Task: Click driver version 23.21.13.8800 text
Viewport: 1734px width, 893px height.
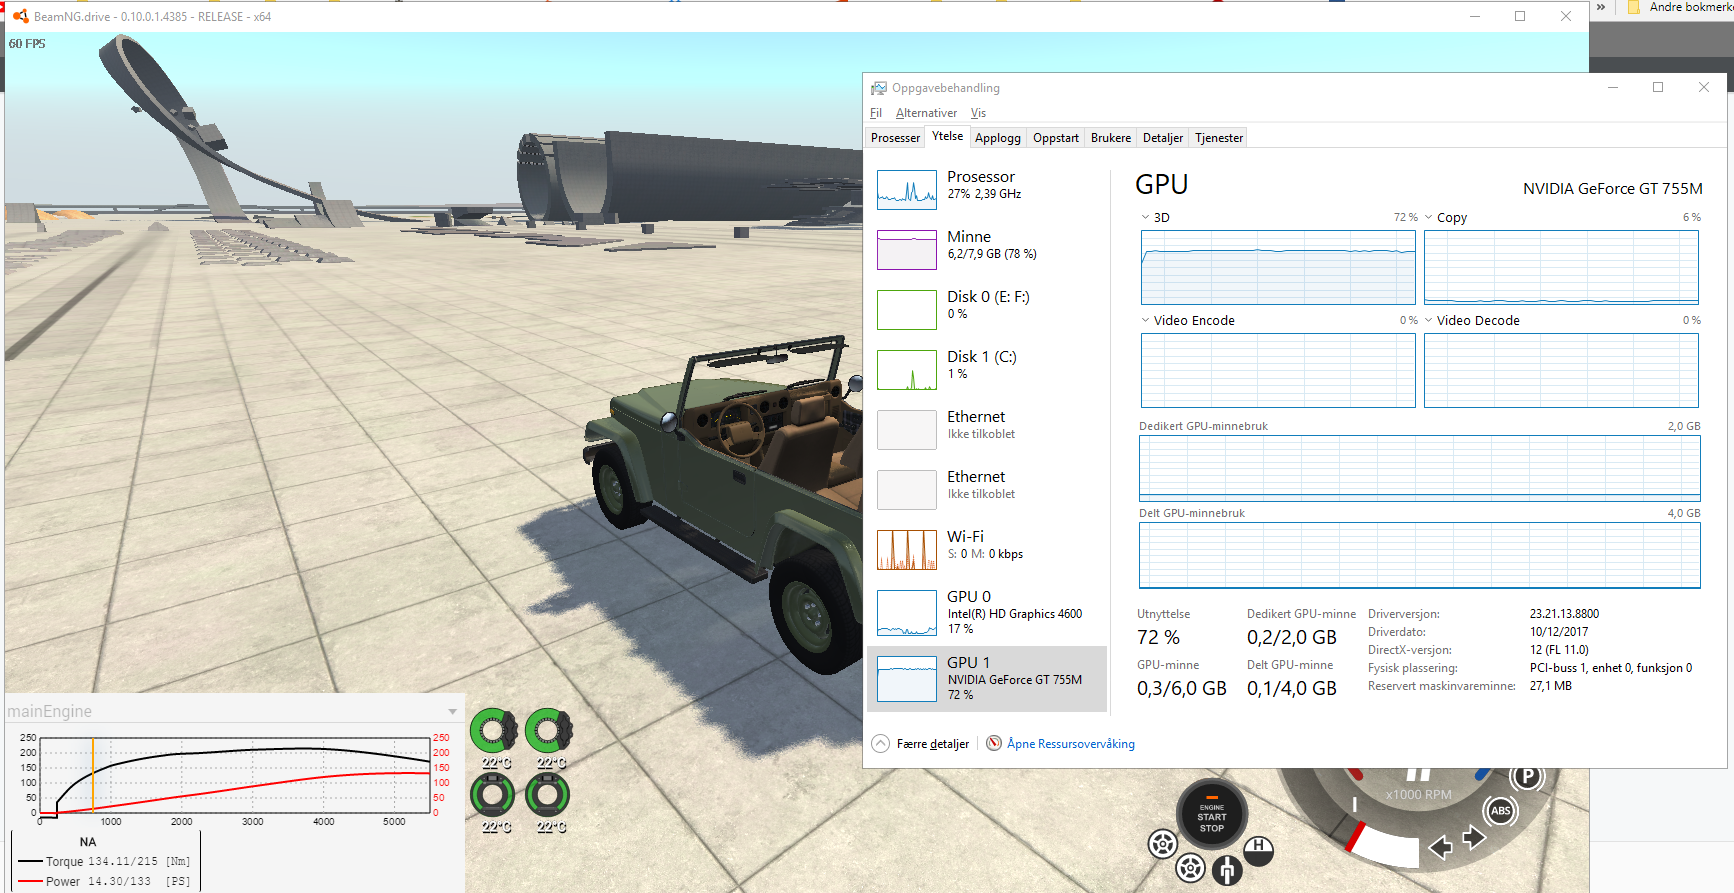Action: [x=1564, y=614]
